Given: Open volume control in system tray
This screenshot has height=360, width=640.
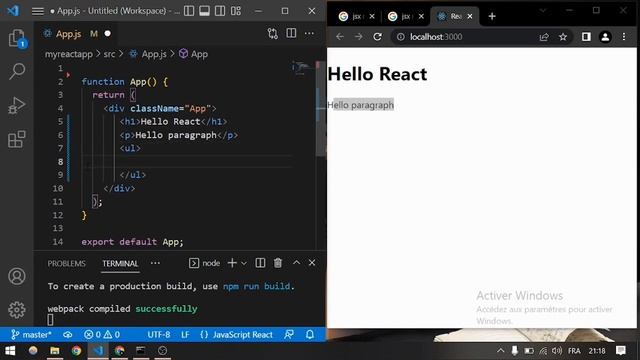Looking at the screenshot, I should [x=557, y=351].
